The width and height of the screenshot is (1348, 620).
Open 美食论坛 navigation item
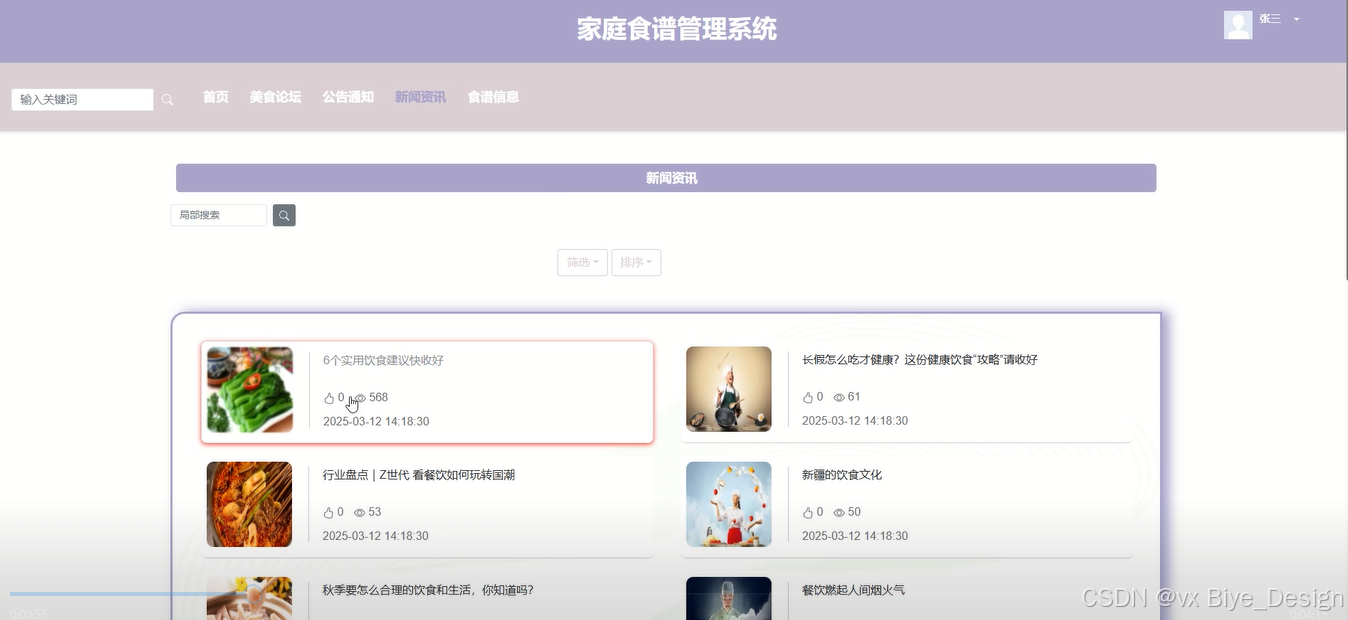pos(275,97)
